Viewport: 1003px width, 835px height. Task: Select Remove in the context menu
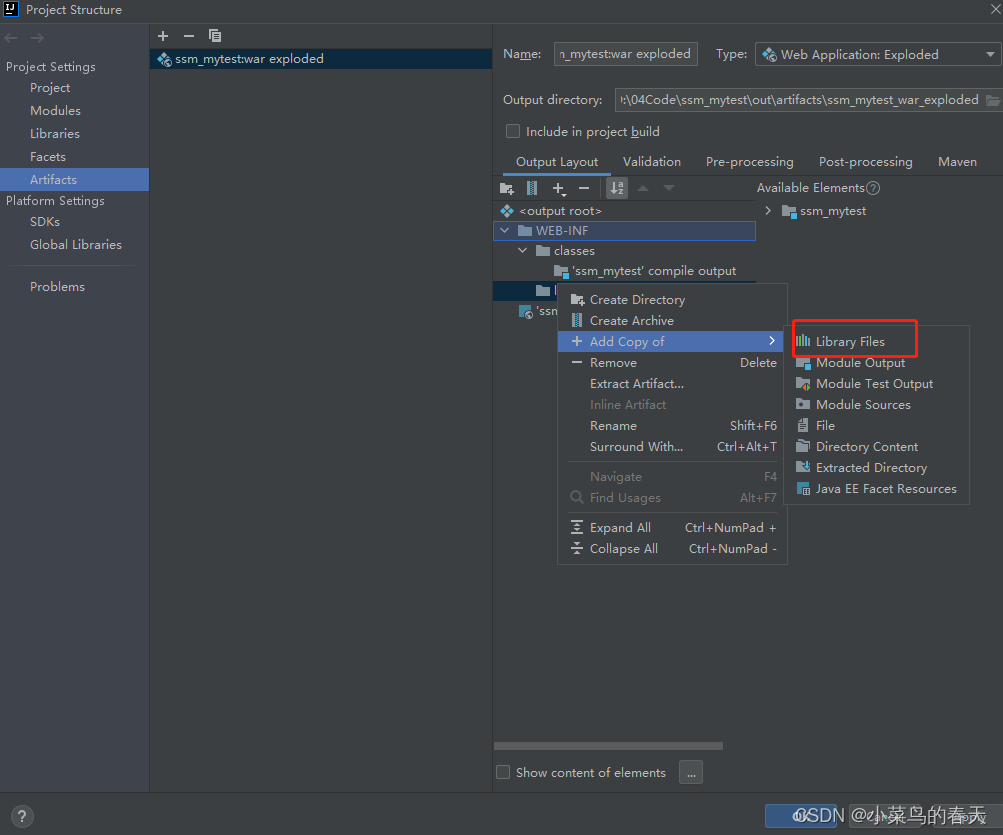[x=672, y=363]
